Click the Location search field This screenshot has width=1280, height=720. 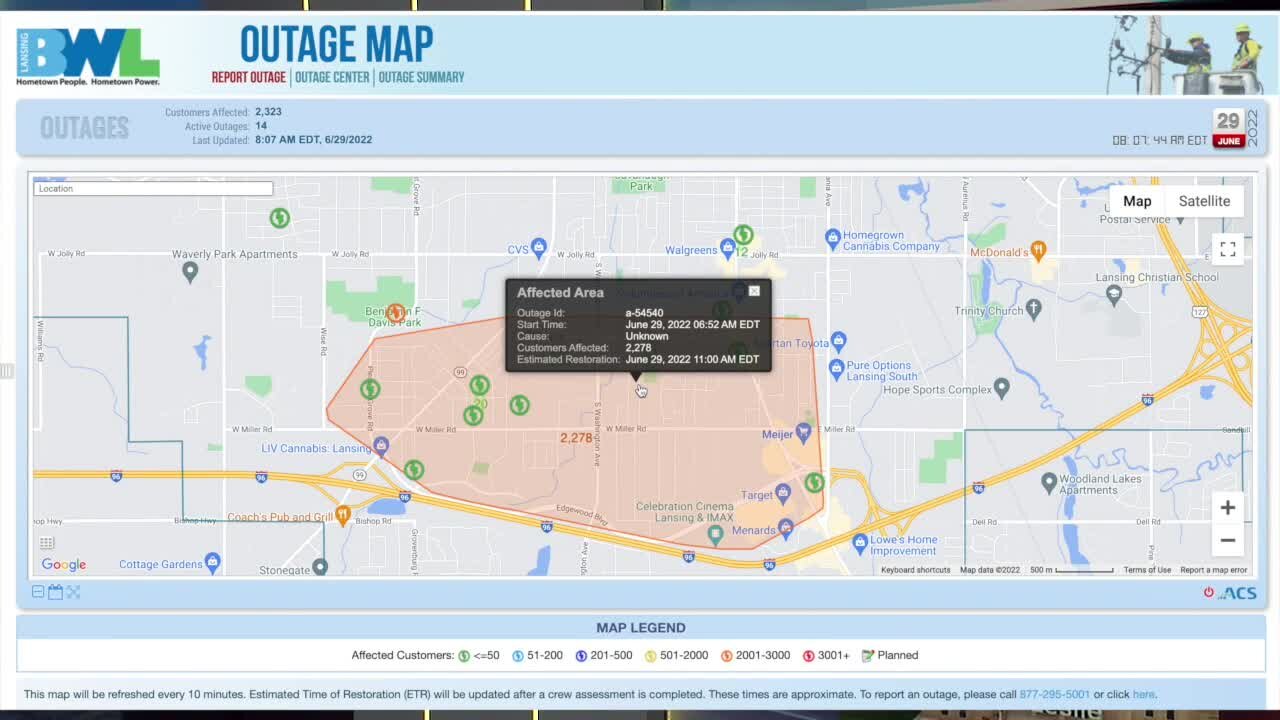[153, 188]
